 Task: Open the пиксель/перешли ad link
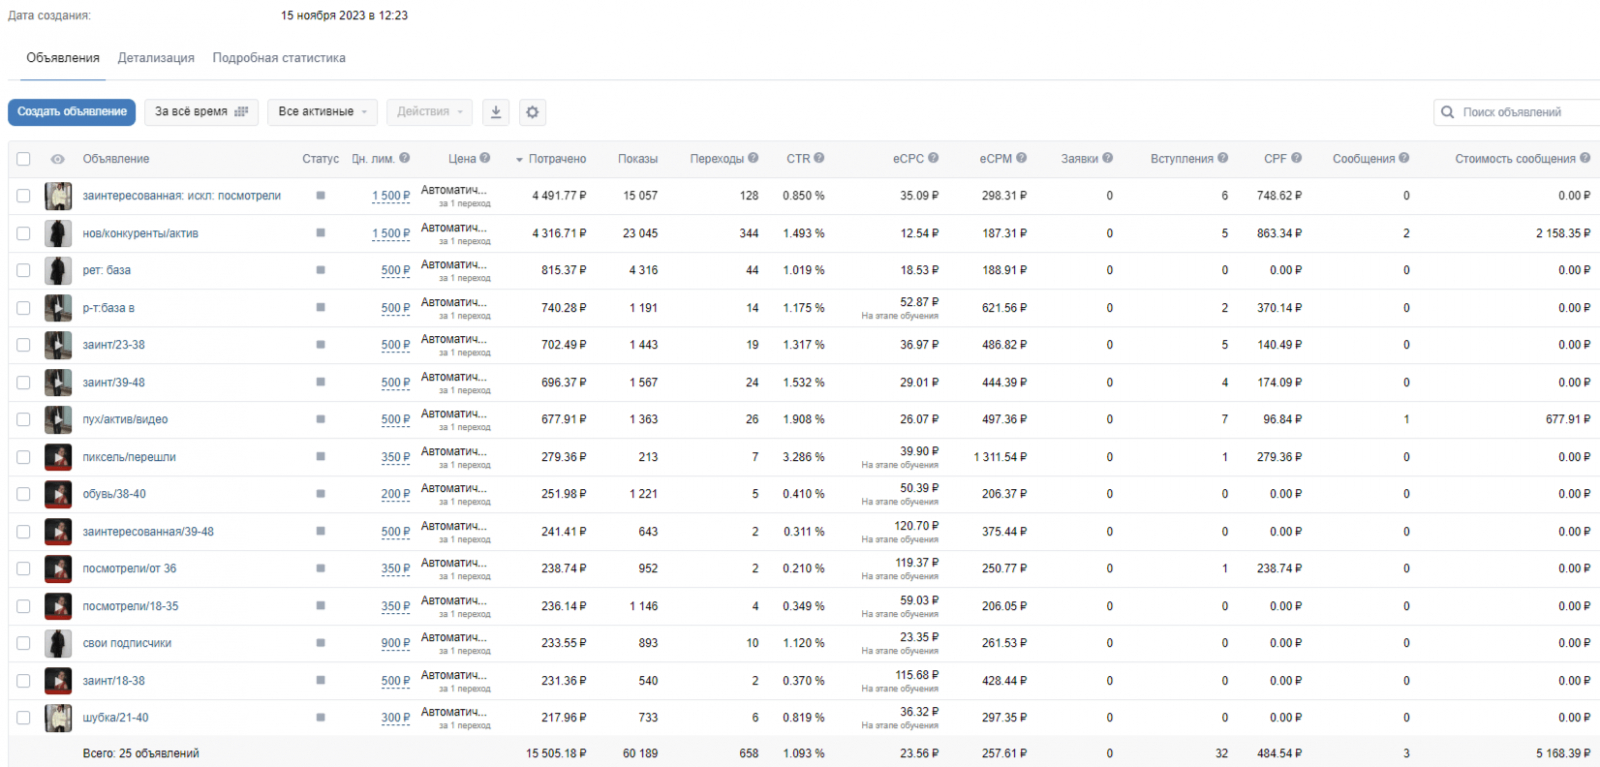(x=129, y=457)
